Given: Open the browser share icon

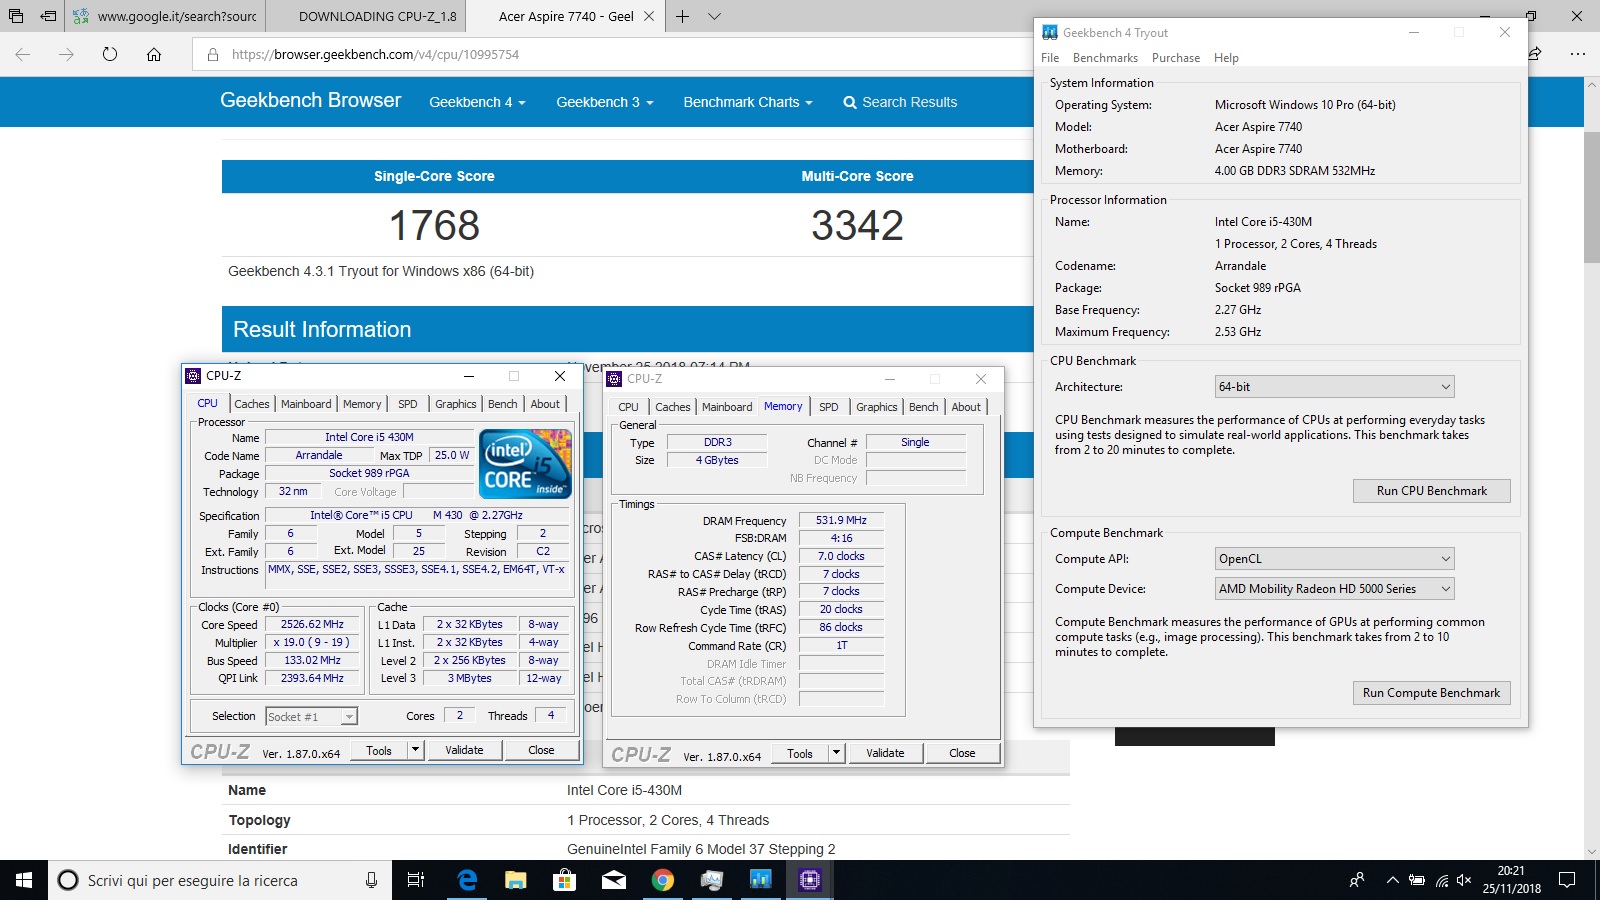Looking at the screenshot, I should (x=1534, y=54).
